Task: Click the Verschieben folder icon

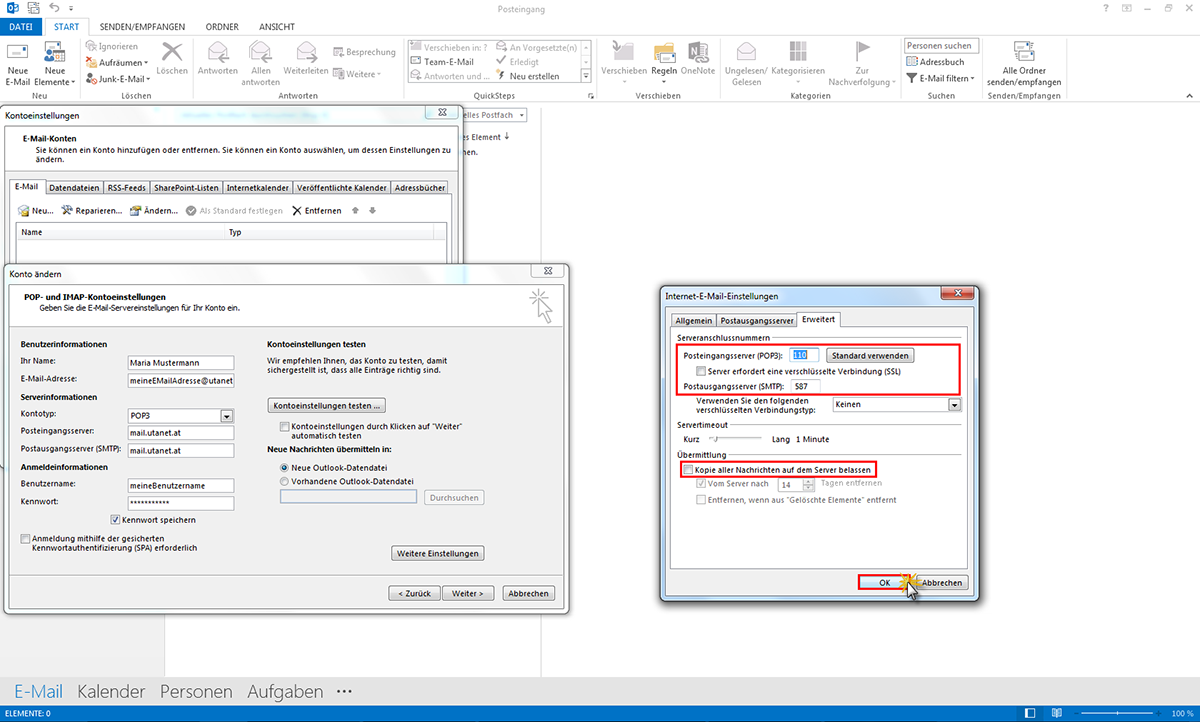Action: [x=623, y=52]
